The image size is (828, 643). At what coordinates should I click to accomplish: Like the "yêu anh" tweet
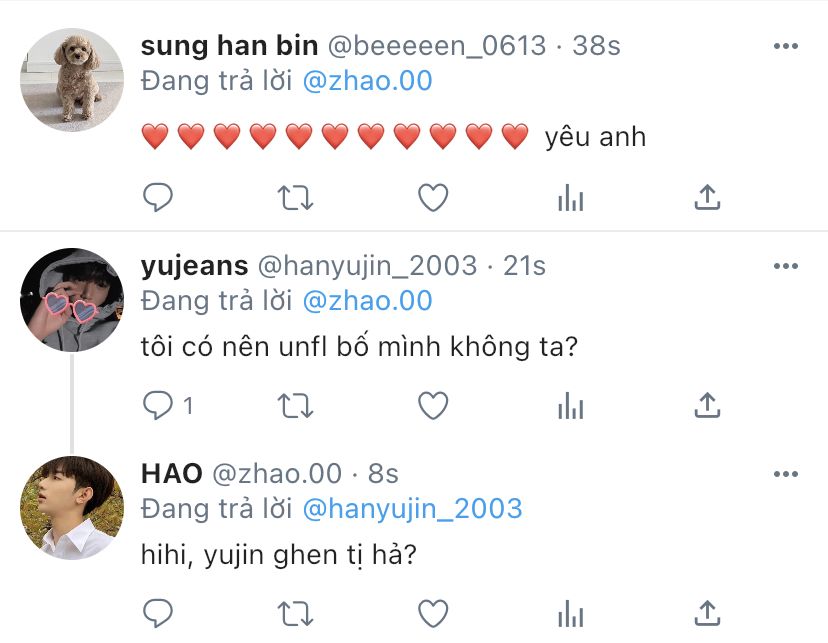tap(433, 197)
